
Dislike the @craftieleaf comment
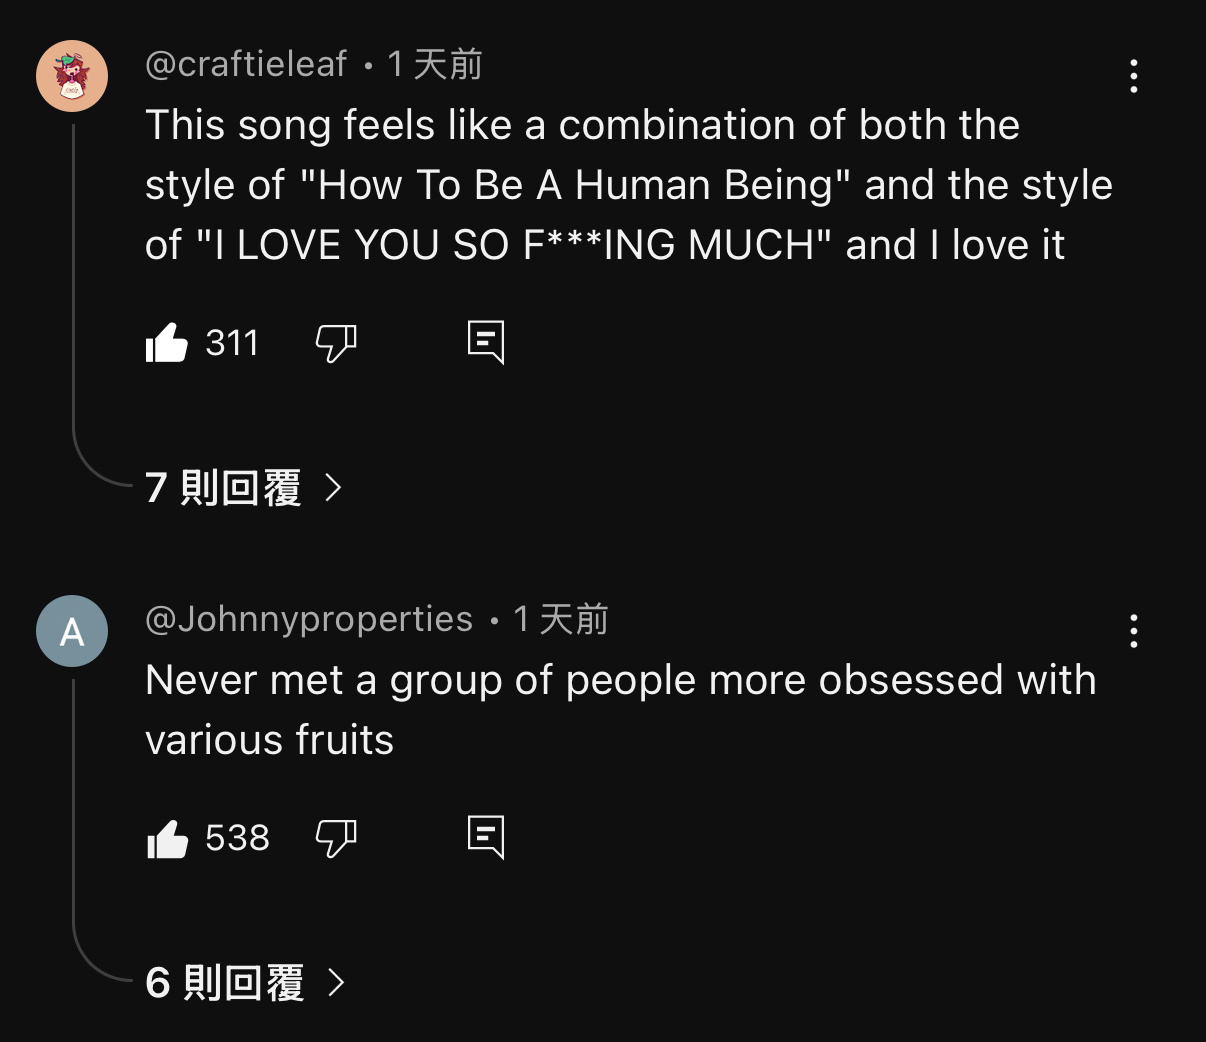pyautogui.click(x=335, y=343)
